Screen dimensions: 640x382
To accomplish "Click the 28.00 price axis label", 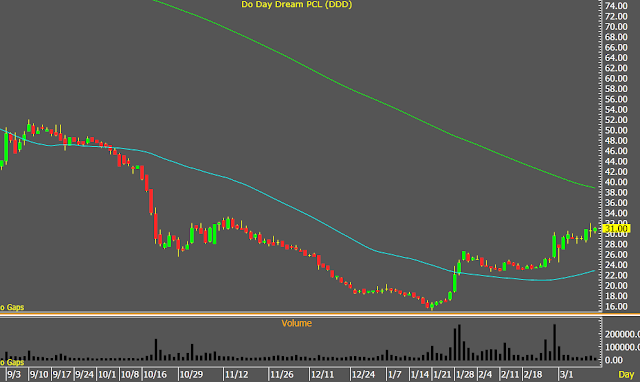I will point(616,244).
